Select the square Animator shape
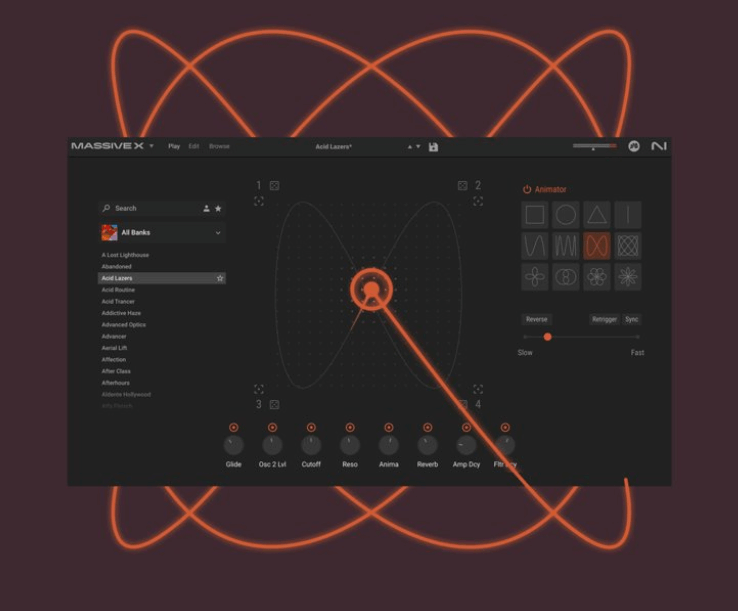Viewport: 738px width, 611px height. [x=535, y=215]
